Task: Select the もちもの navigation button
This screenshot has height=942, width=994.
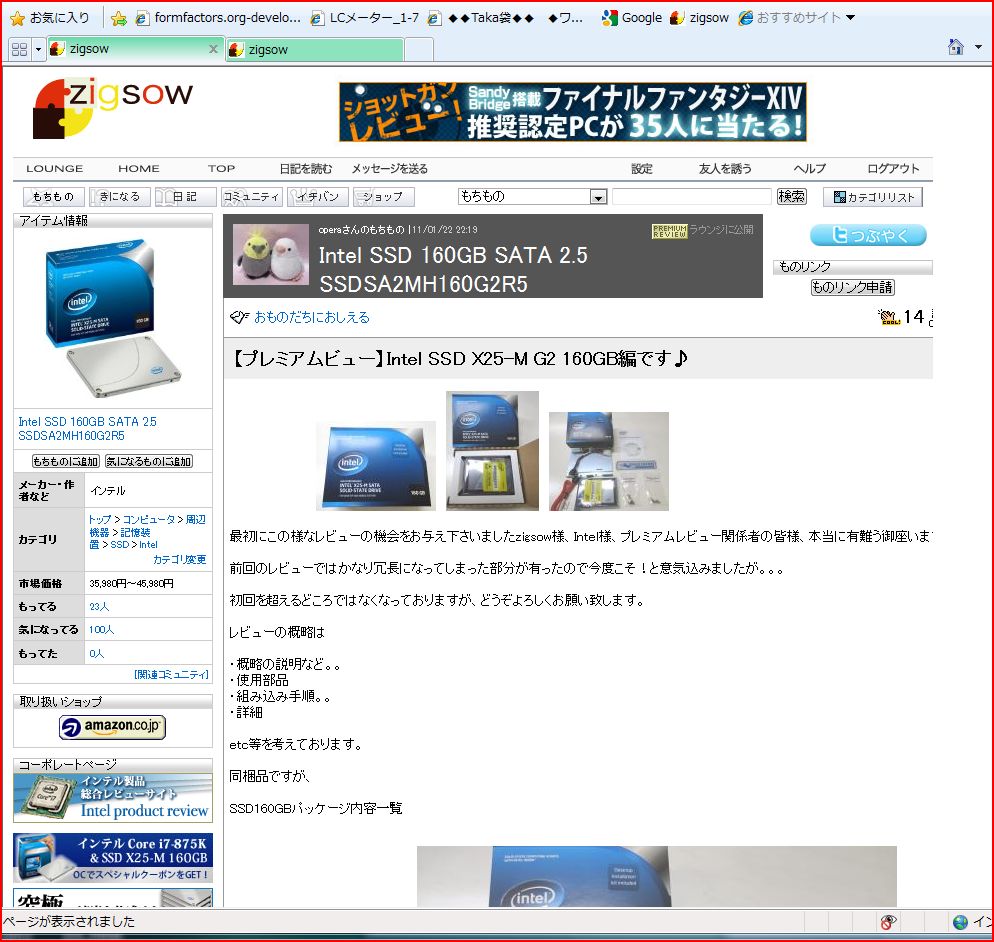Action: [x=53, y=197]
